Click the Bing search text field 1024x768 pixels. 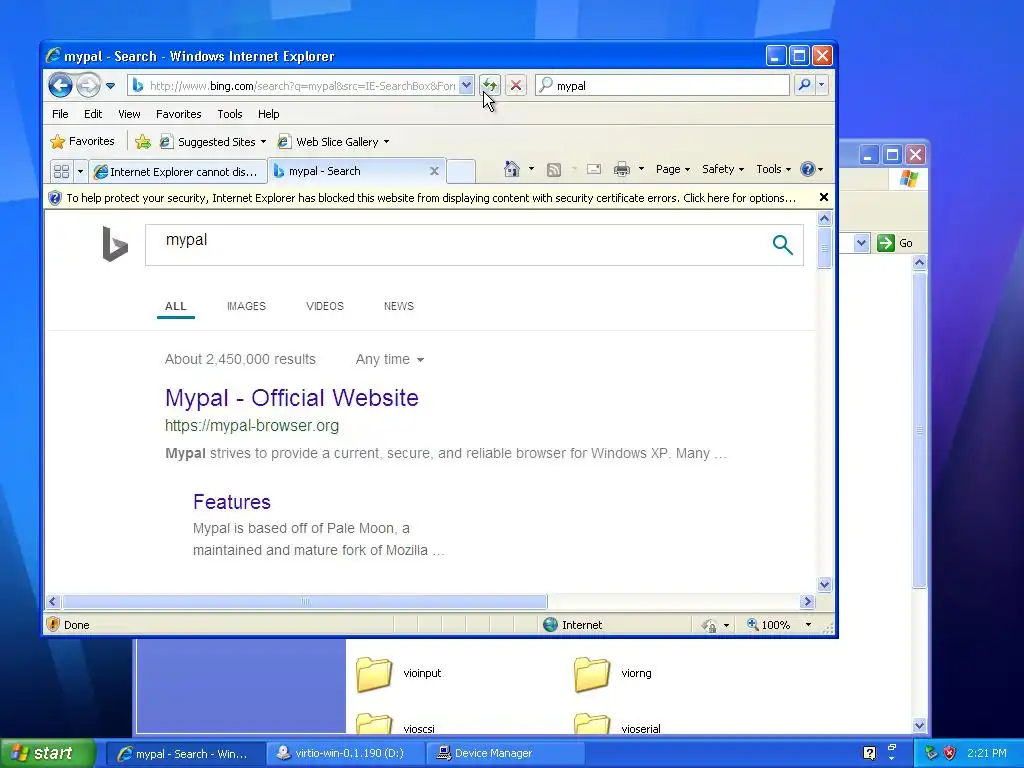tap(457, 245)
